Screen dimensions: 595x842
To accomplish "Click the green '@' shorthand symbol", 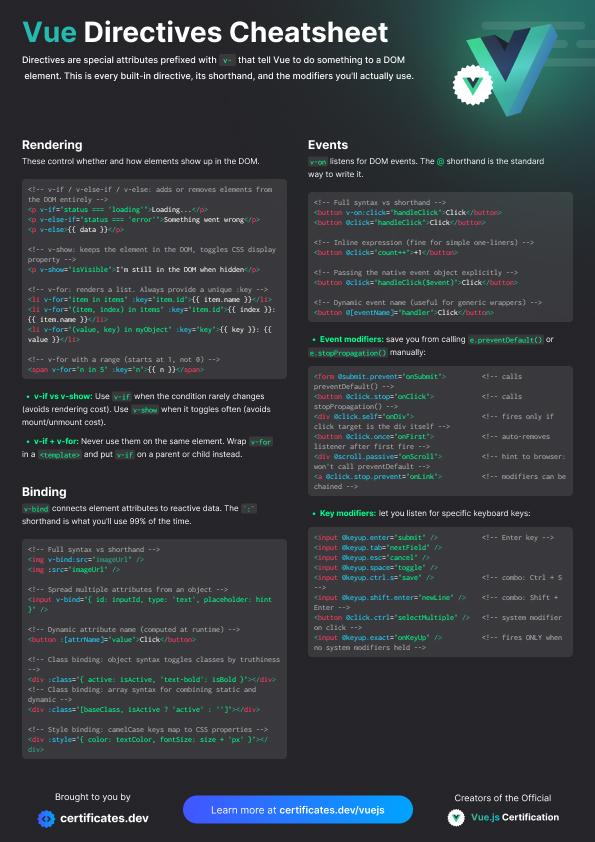I will (440, 161).
